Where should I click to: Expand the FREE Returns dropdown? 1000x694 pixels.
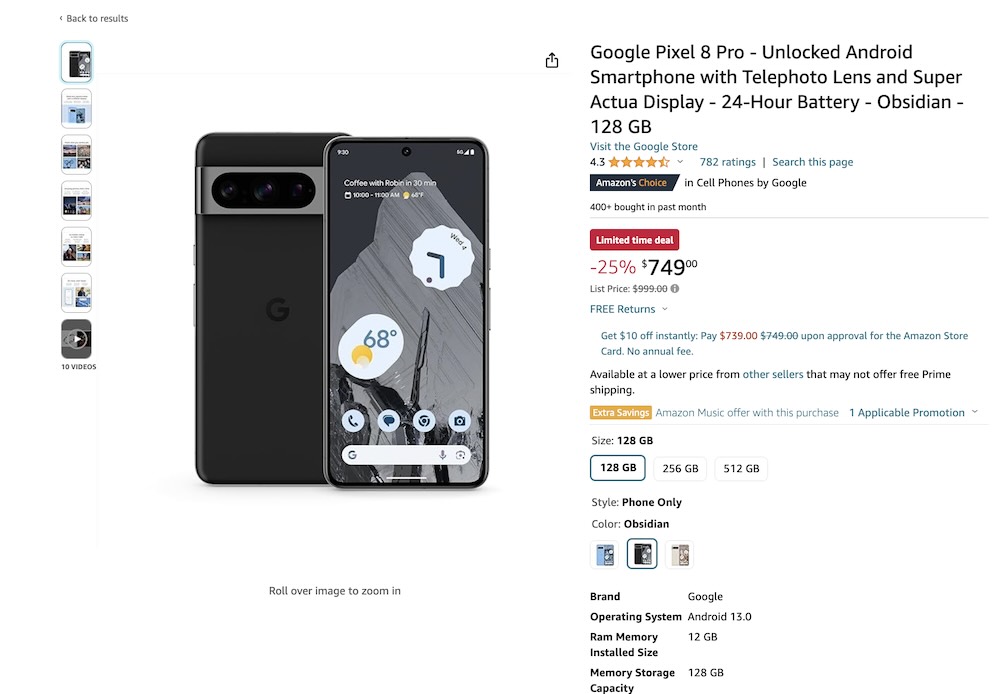tap(629, 310)
